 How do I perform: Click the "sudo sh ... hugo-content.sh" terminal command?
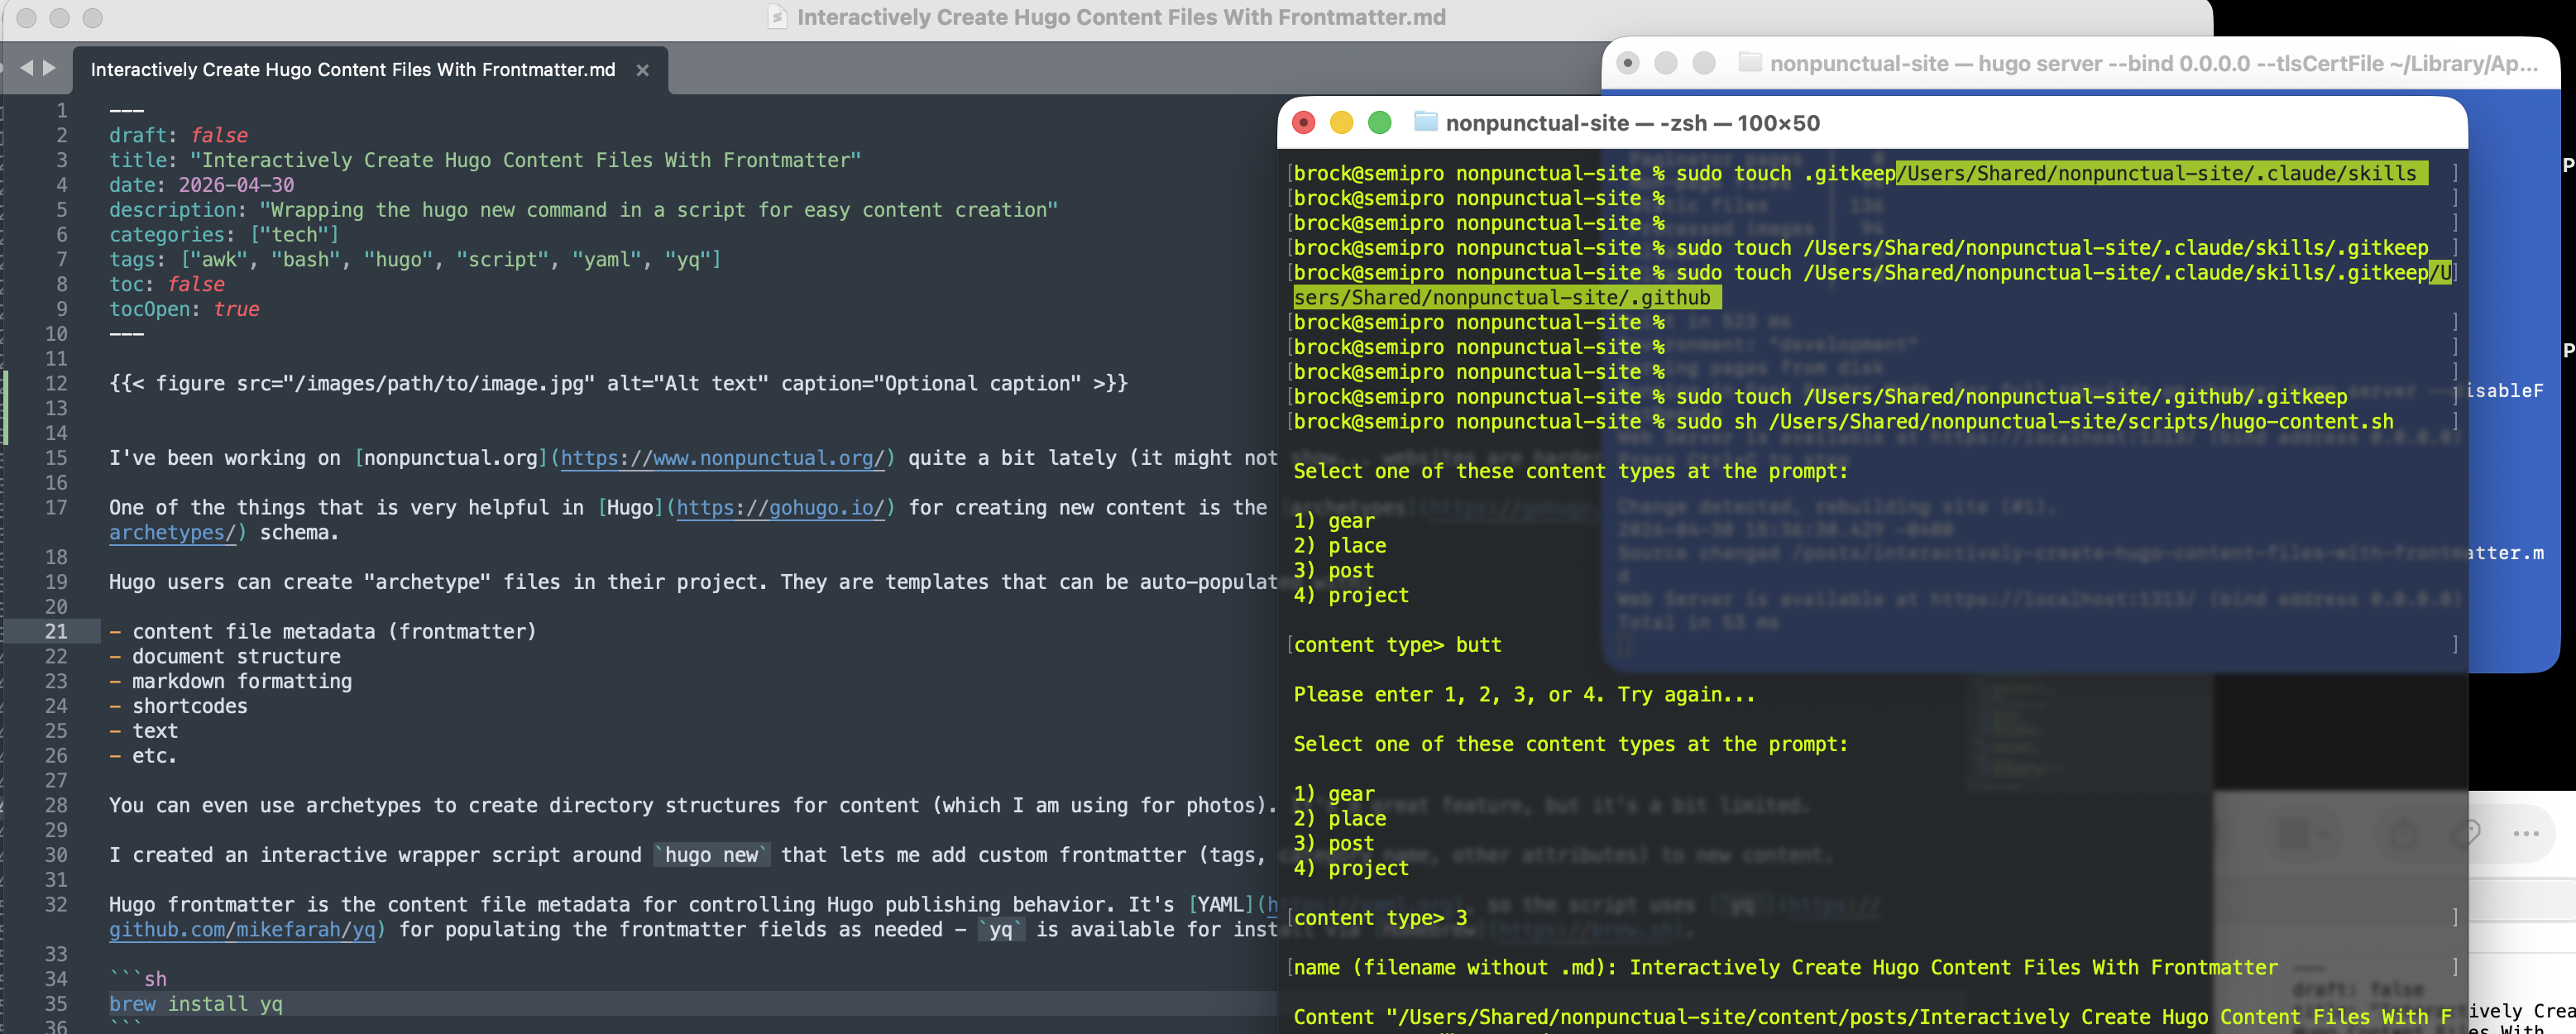pyautogui.click(x=2035, y=422)
